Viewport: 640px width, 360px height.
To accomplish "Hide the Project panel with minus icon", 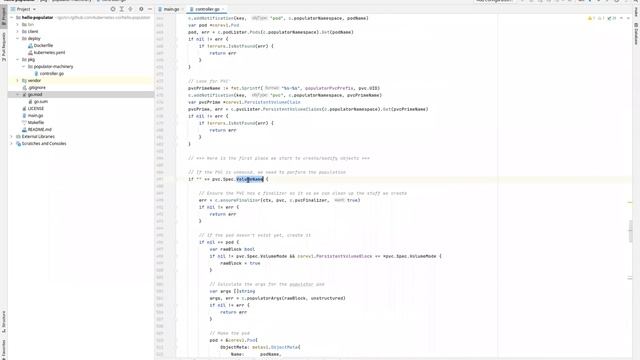I will (150, 9).
